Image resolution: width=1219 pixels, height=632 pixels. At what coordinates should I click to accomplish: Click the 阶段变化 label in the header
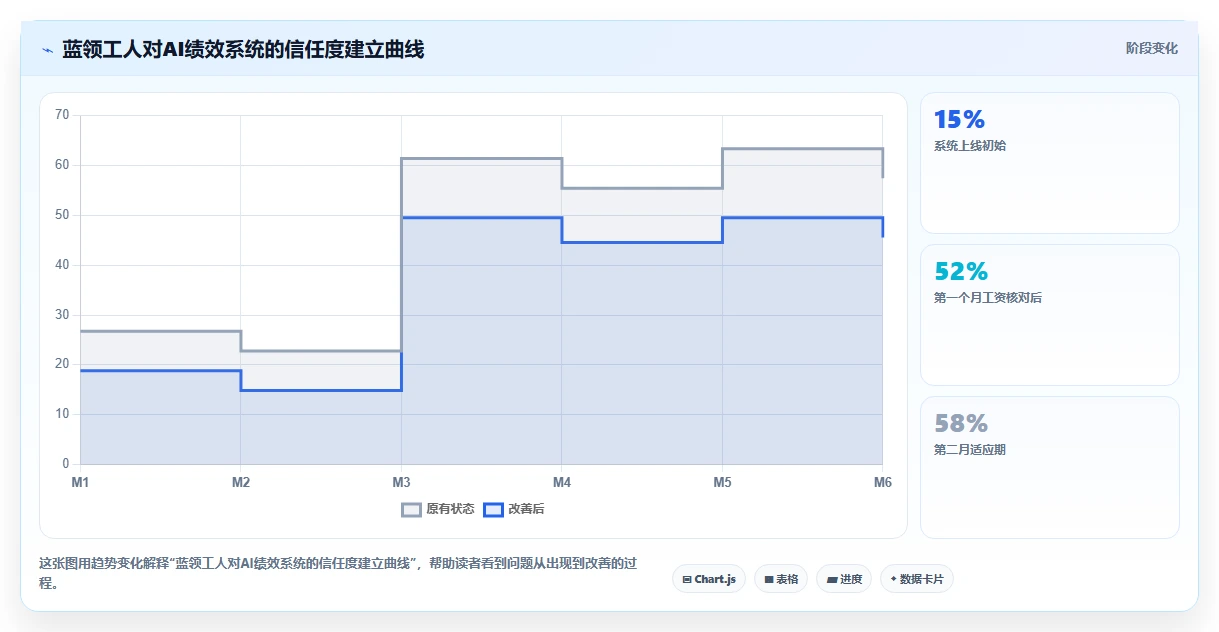(1151, 48)
